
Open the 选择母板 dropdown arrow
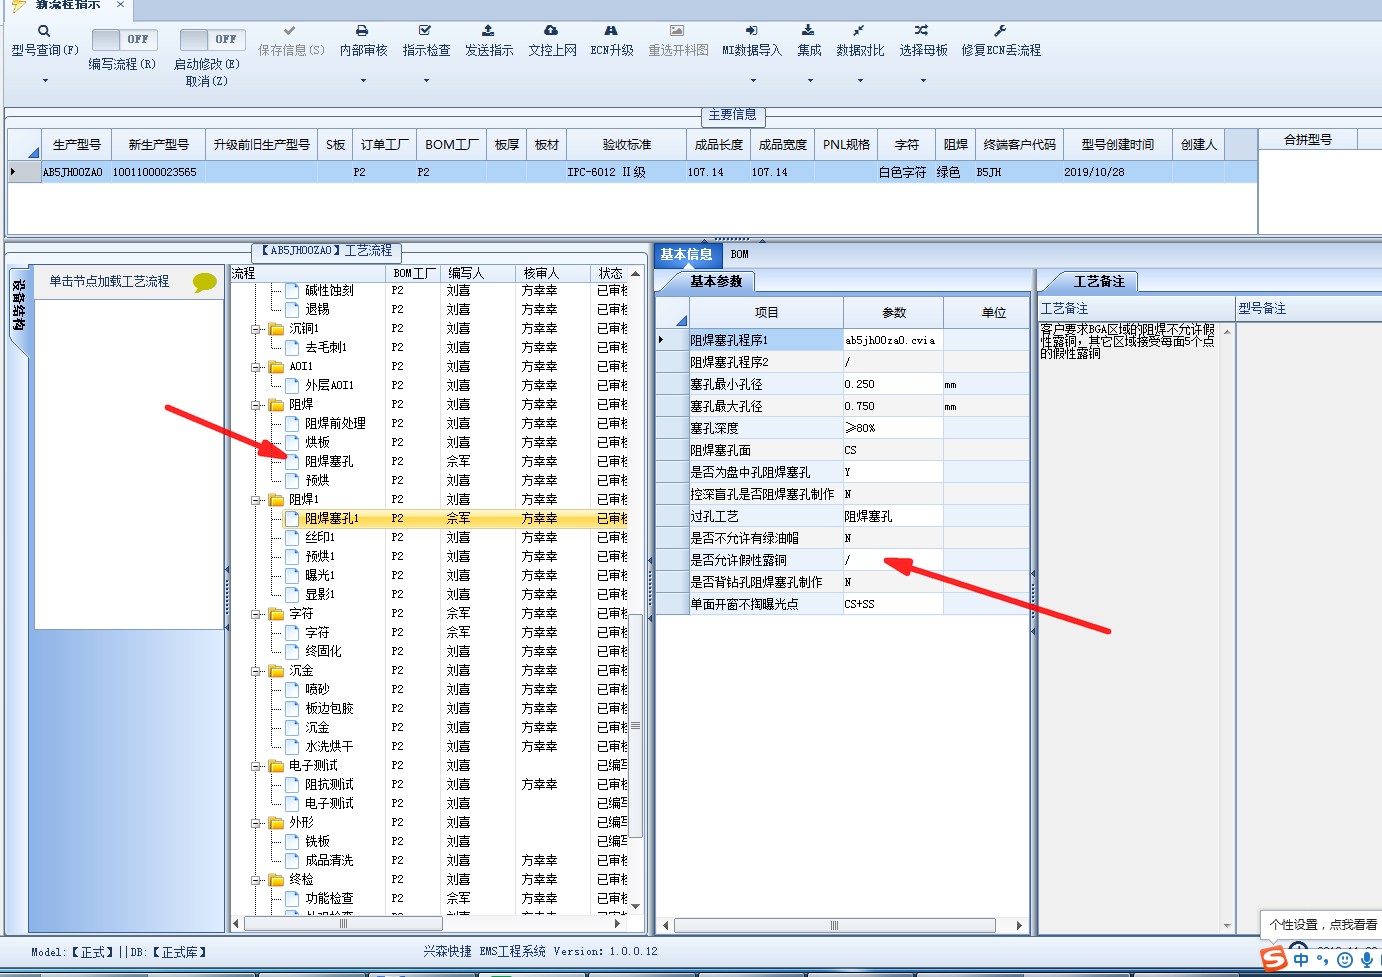pyautogui.click(x=923, y=80)
